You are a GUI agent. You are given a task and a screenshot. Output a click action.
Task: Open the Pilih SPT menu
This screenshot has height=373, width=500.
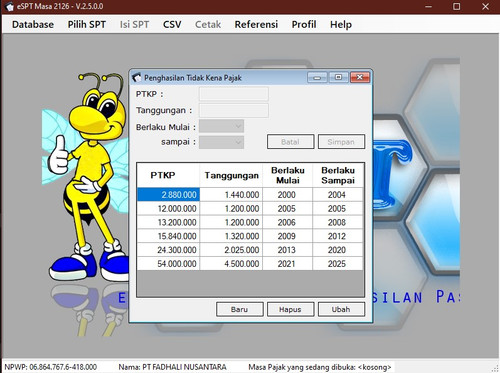click(87, 24)
